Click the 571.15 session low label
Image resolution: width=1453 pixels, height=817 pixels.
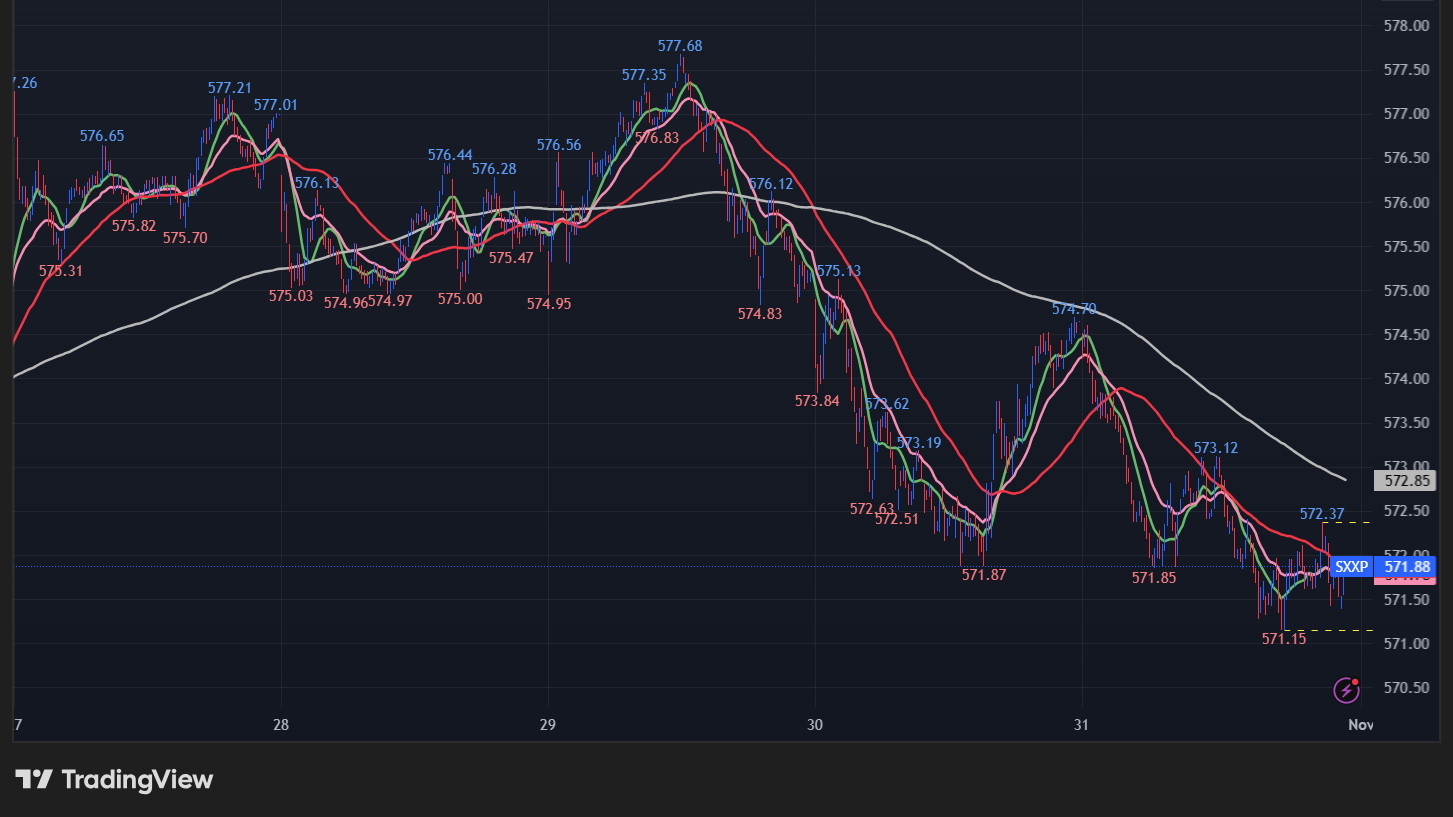tap(1283, 638)
